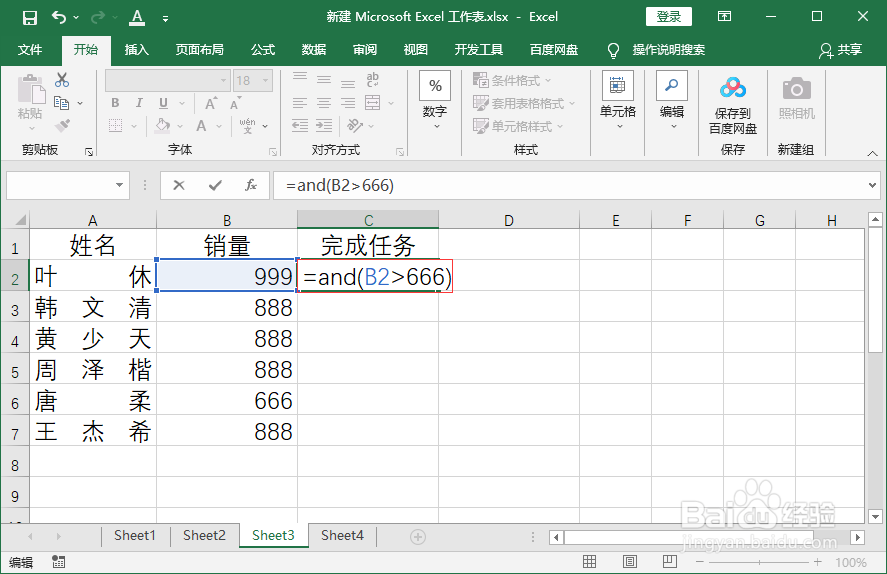
Task: Cut selection with scissors icon
Action: coord(62,80)
